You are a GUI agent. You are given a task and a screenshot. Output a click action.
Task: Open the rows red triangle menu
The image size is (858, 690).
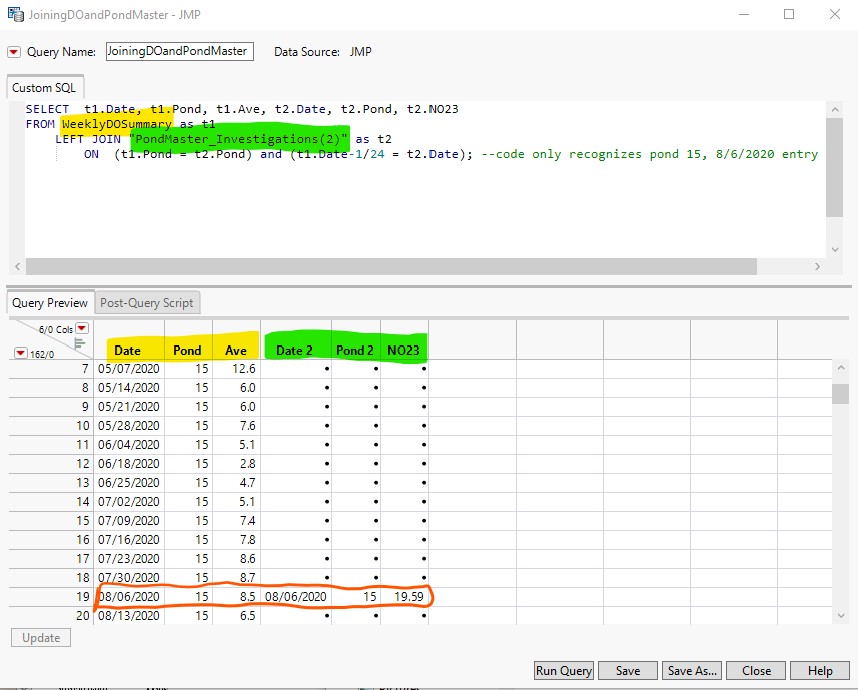(23, 352)
